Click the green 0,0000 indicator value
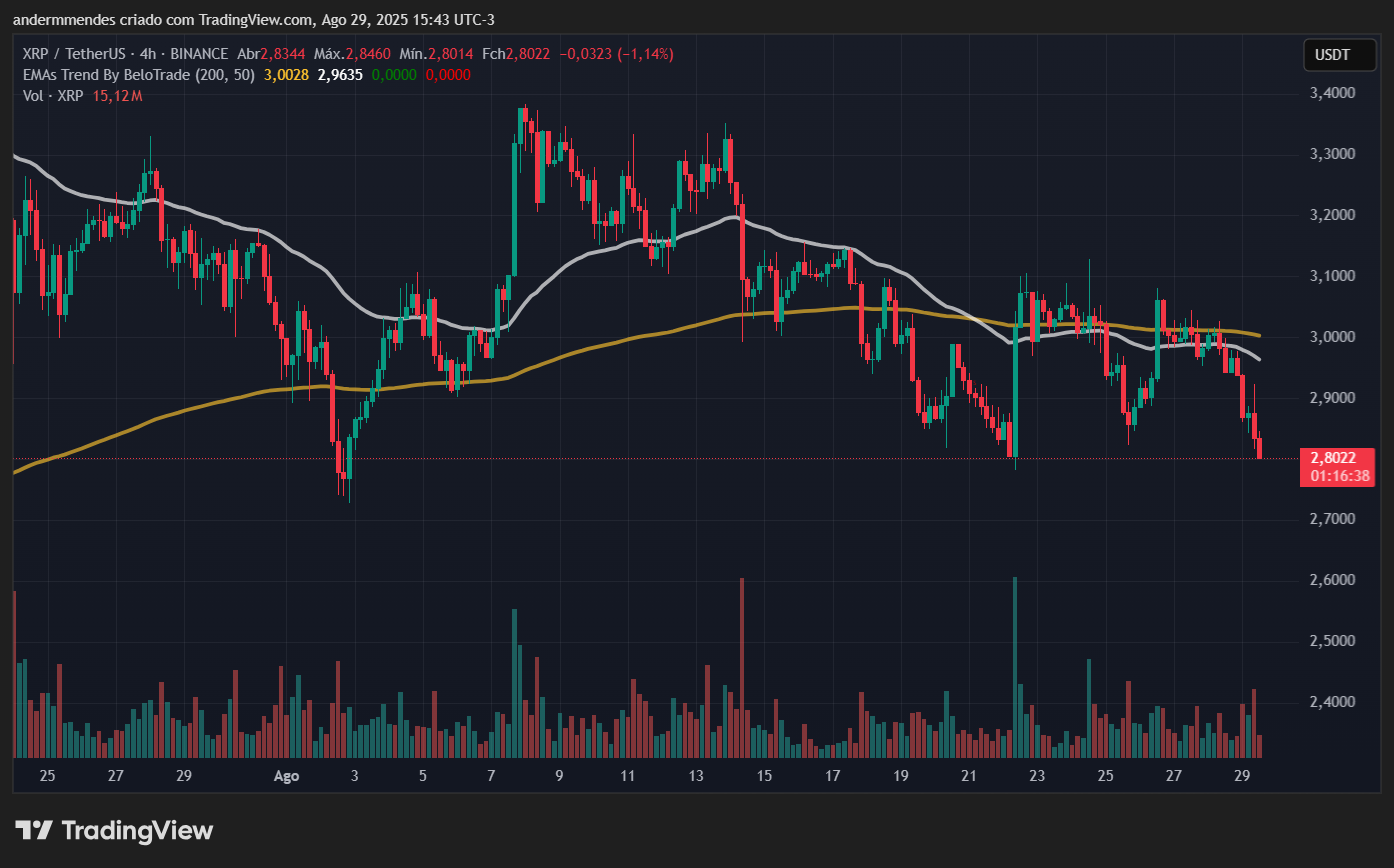Screen dimensions: 1394x868 coord(392,75)
